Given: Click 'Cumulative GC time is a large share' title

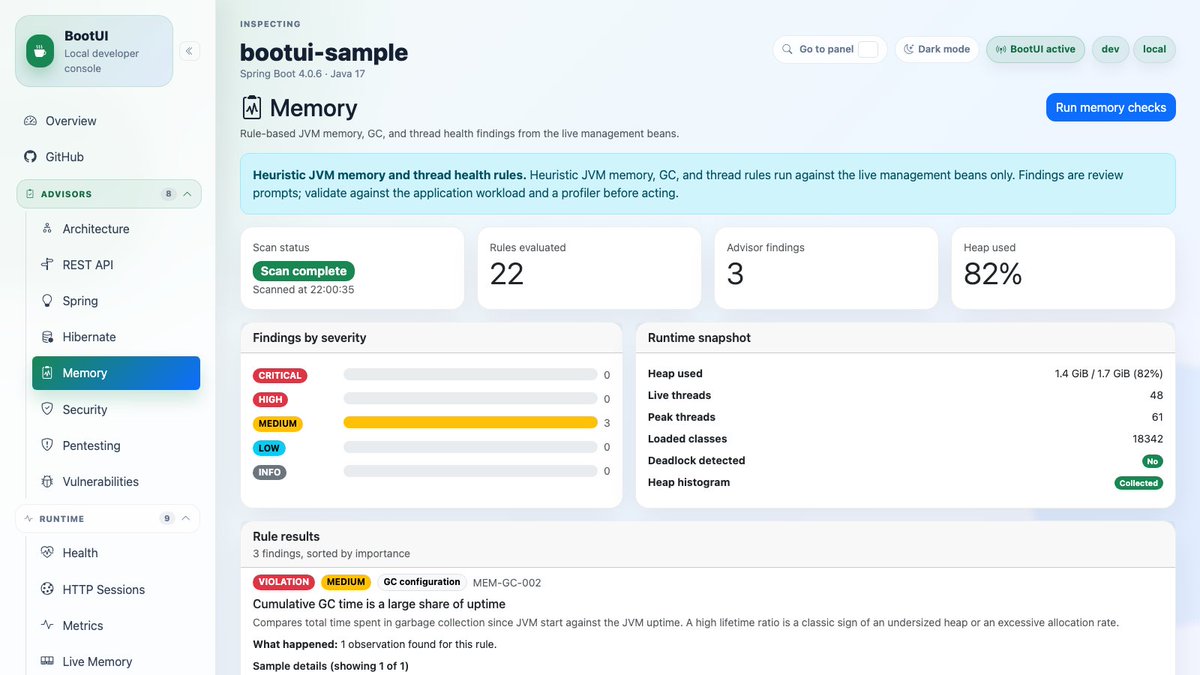Looking at the screenshot, I should [x=379, y=604].
